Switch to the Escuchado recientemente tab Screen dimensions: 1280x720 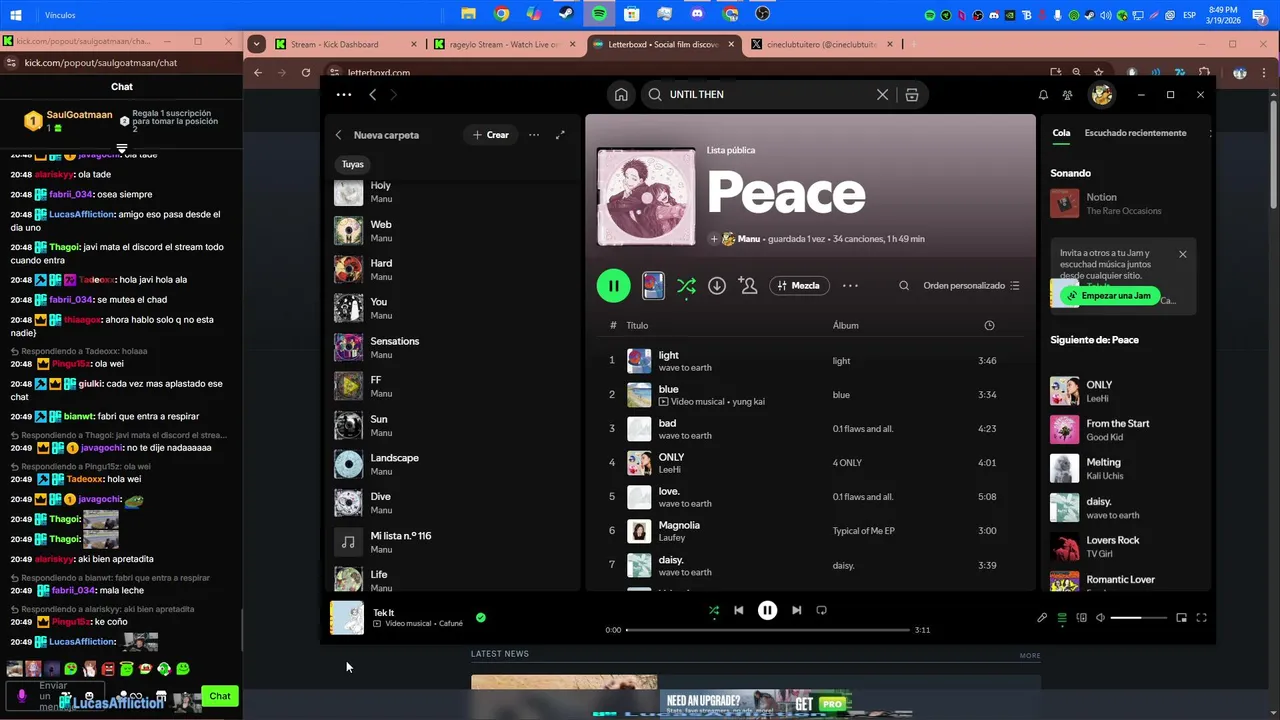pyautogui.click(x=1135, y=133)
